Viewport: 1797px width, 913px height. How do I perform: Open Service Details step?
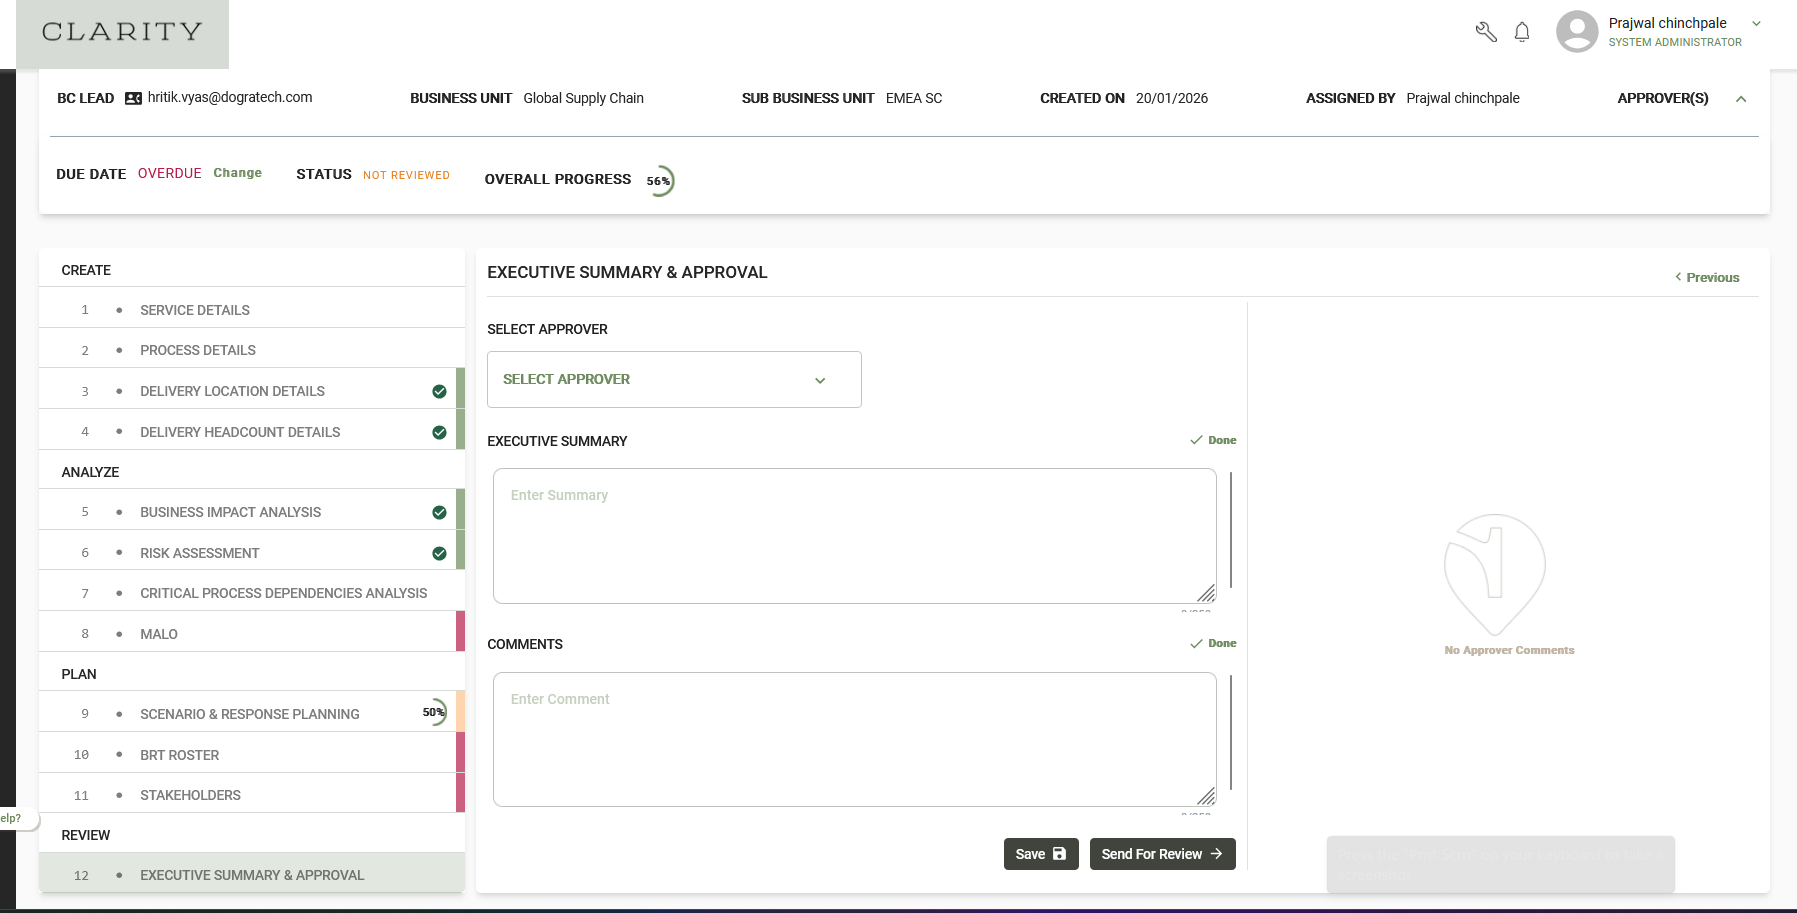coord(251,310)
